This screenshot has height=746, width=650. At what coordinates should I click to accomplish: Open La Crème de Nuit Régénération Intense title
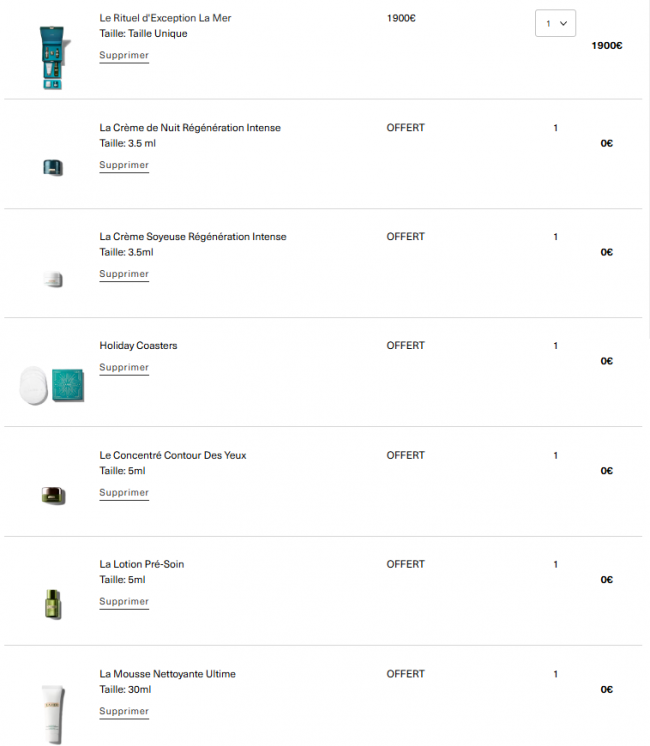click(190, 128)
